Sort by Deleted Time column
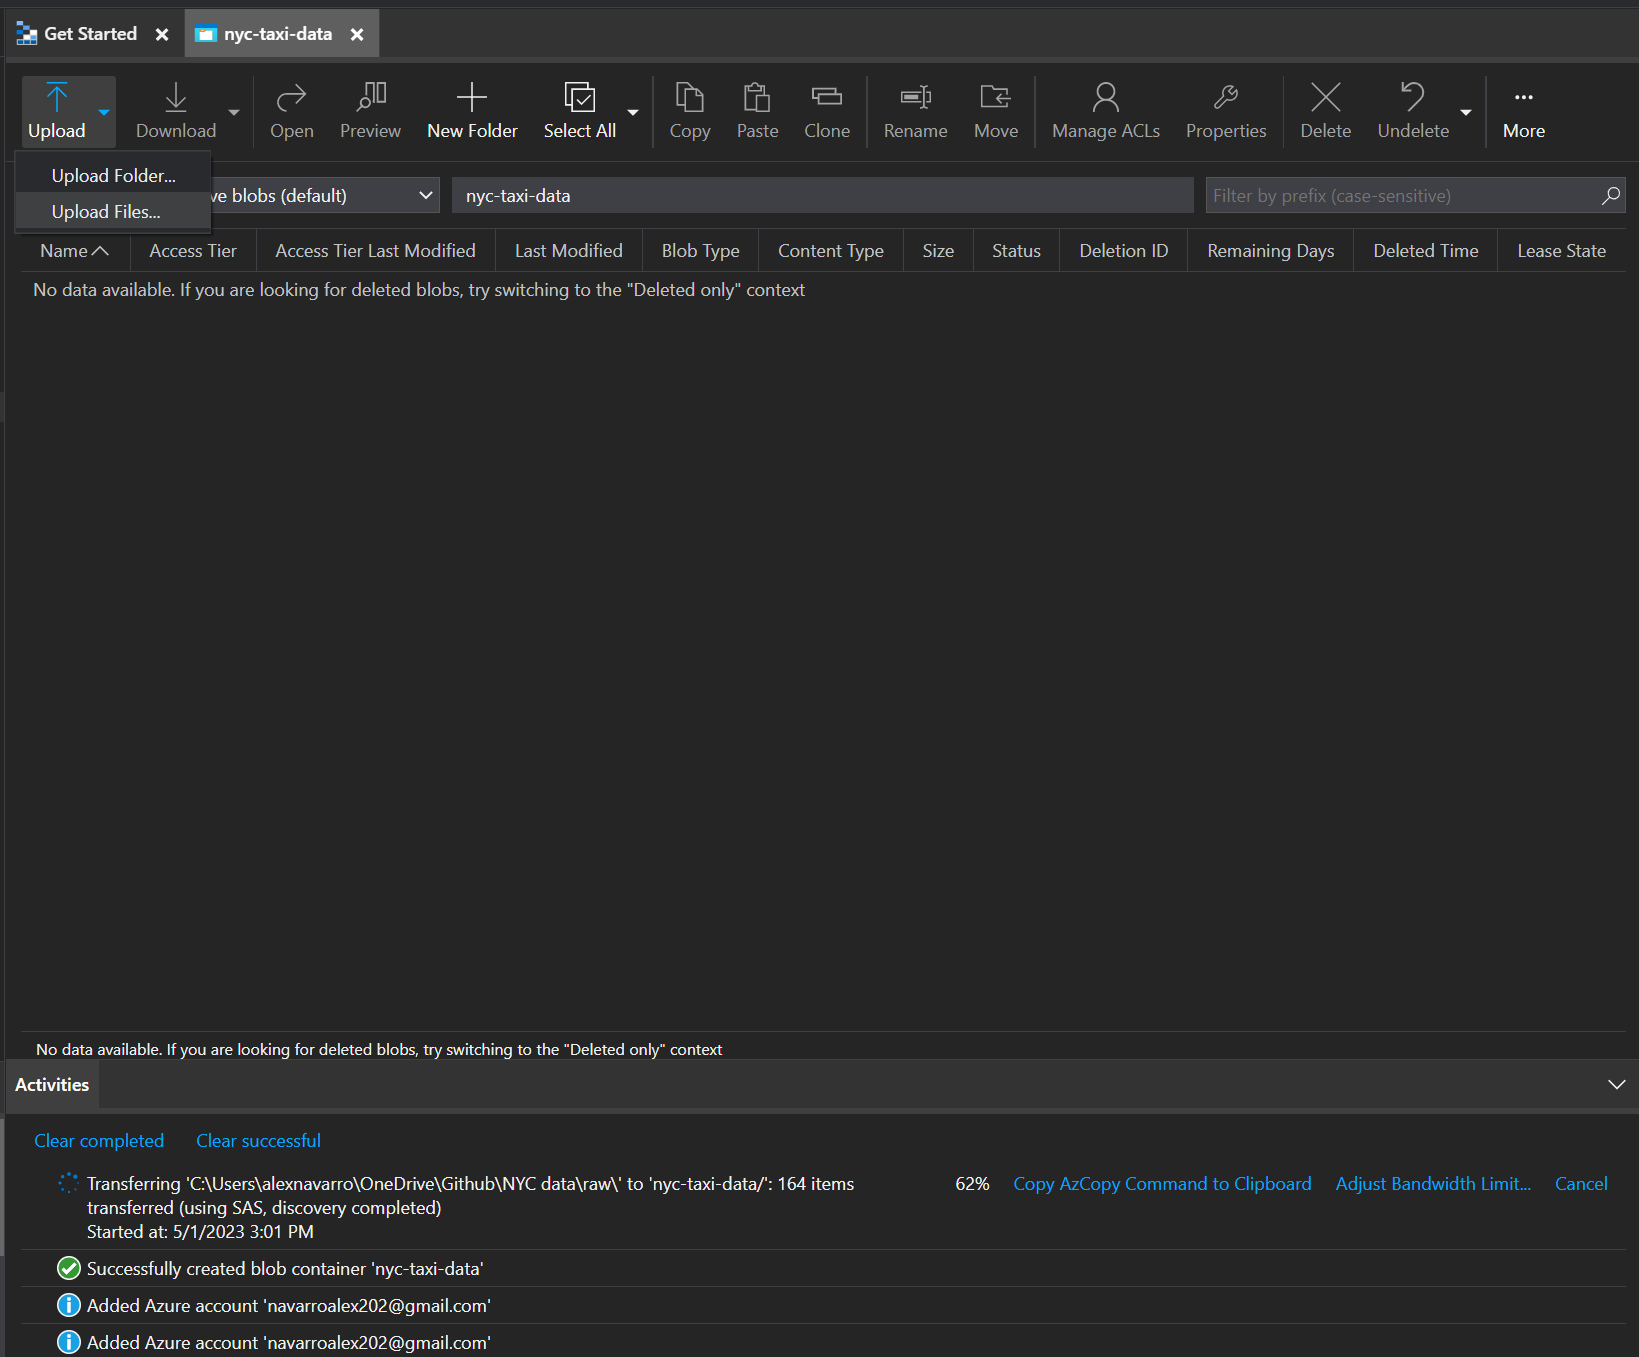This screenshot has height=1357, width=1639. [x=1426, y=251]
